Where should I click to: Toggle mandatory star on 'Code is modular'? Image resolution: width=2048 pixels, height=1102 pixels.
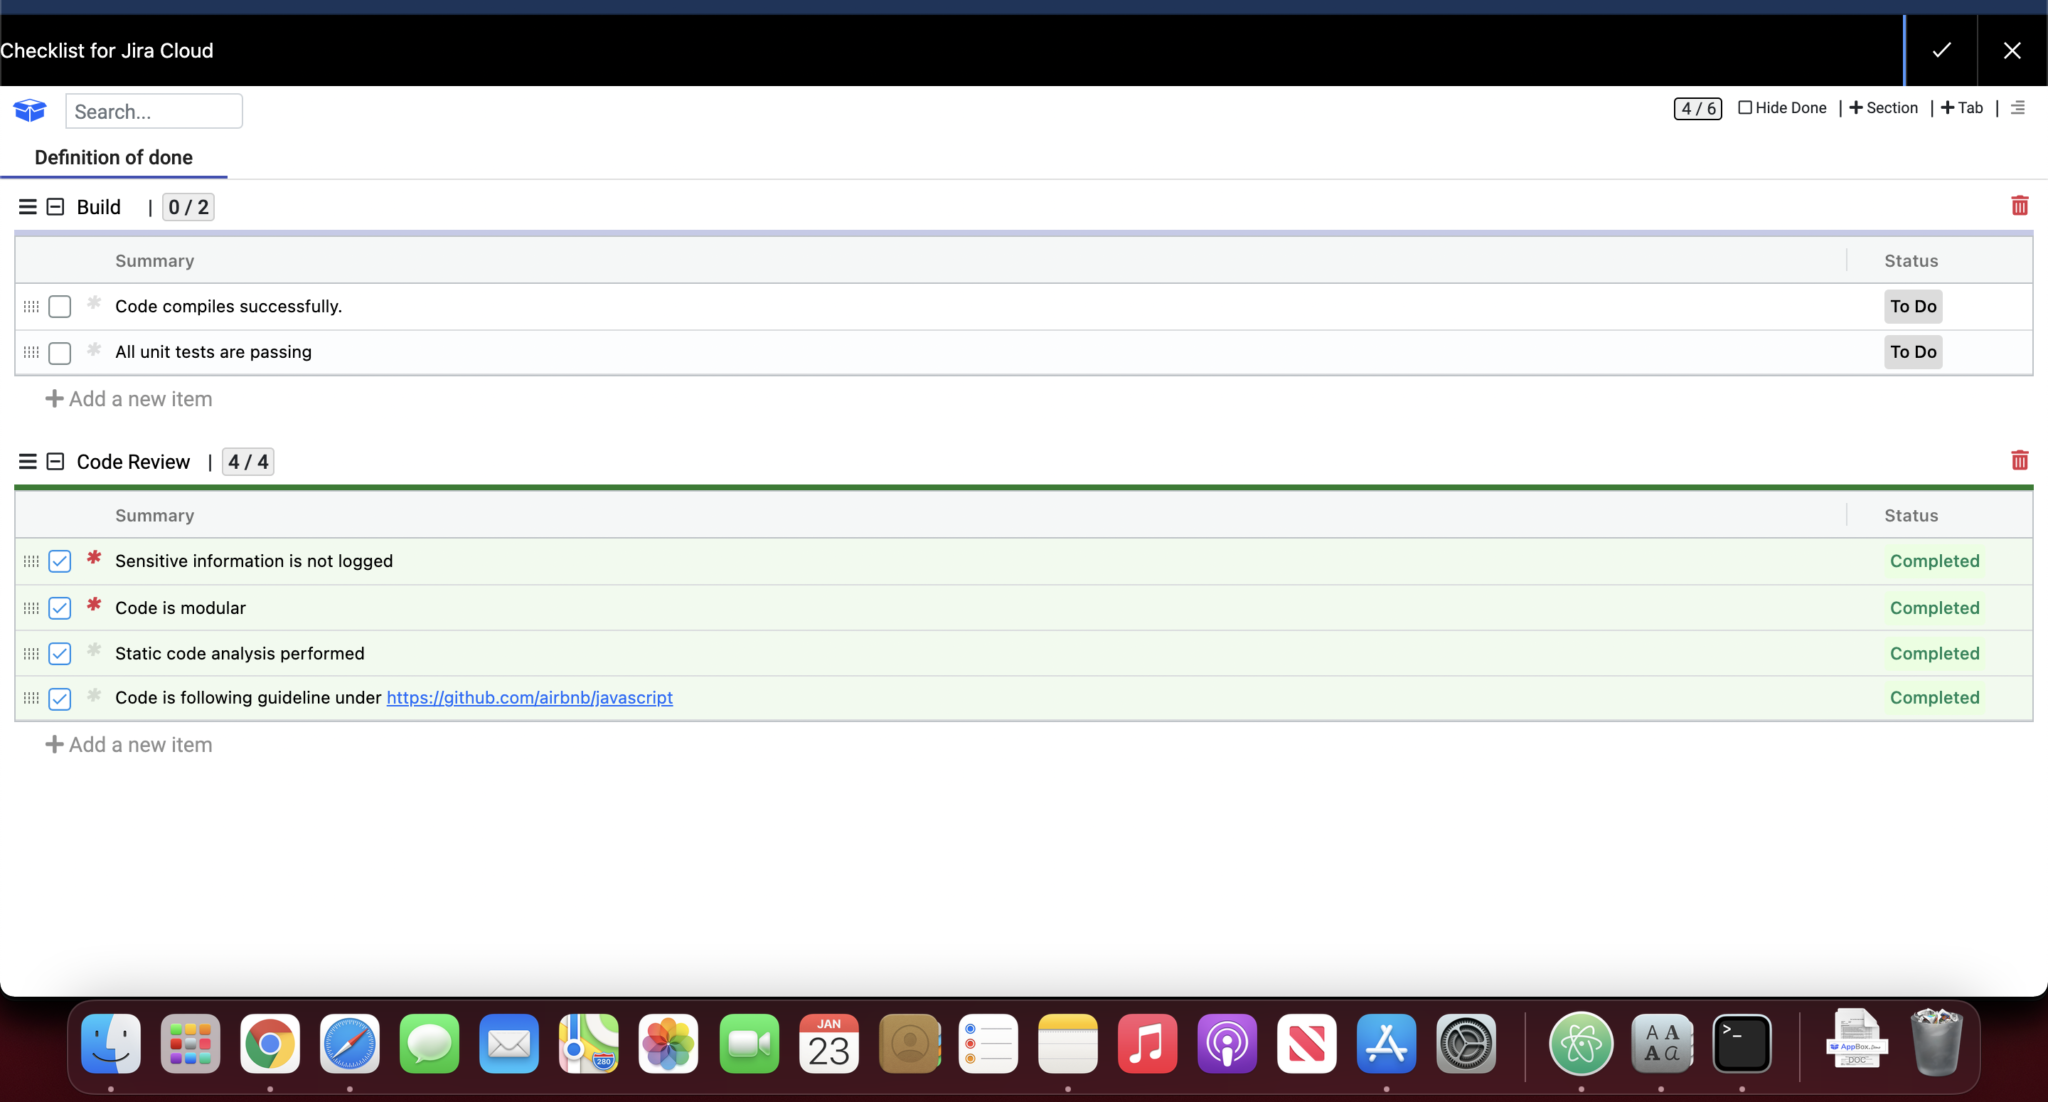[x=94, y=605]
